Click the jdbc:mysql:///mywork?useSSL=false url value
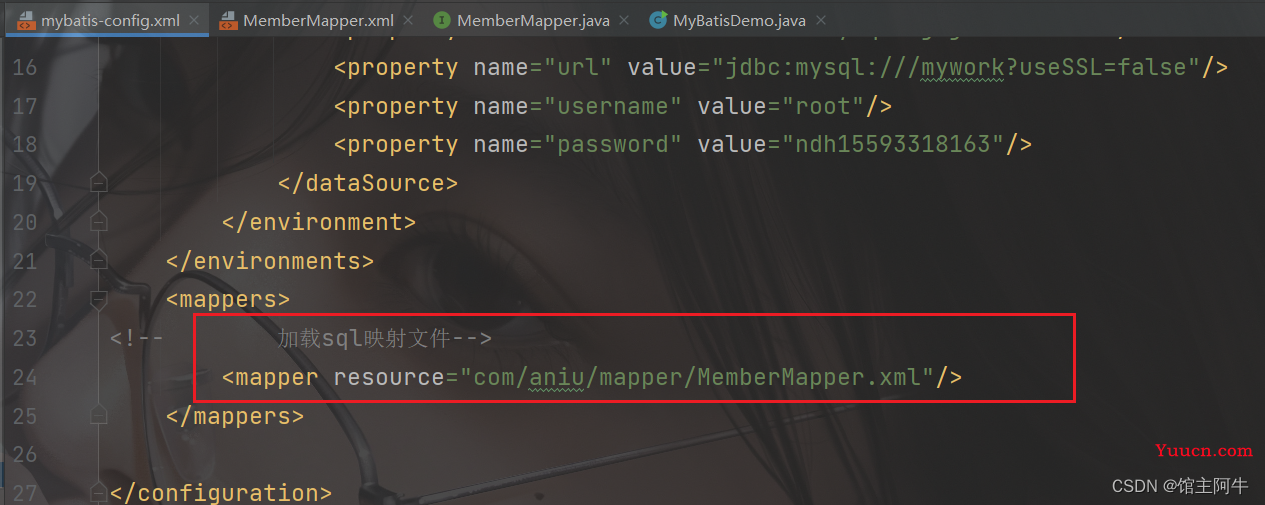Image resolution: width=1265 pixels, height=505 pixels. tap(955, 67)
